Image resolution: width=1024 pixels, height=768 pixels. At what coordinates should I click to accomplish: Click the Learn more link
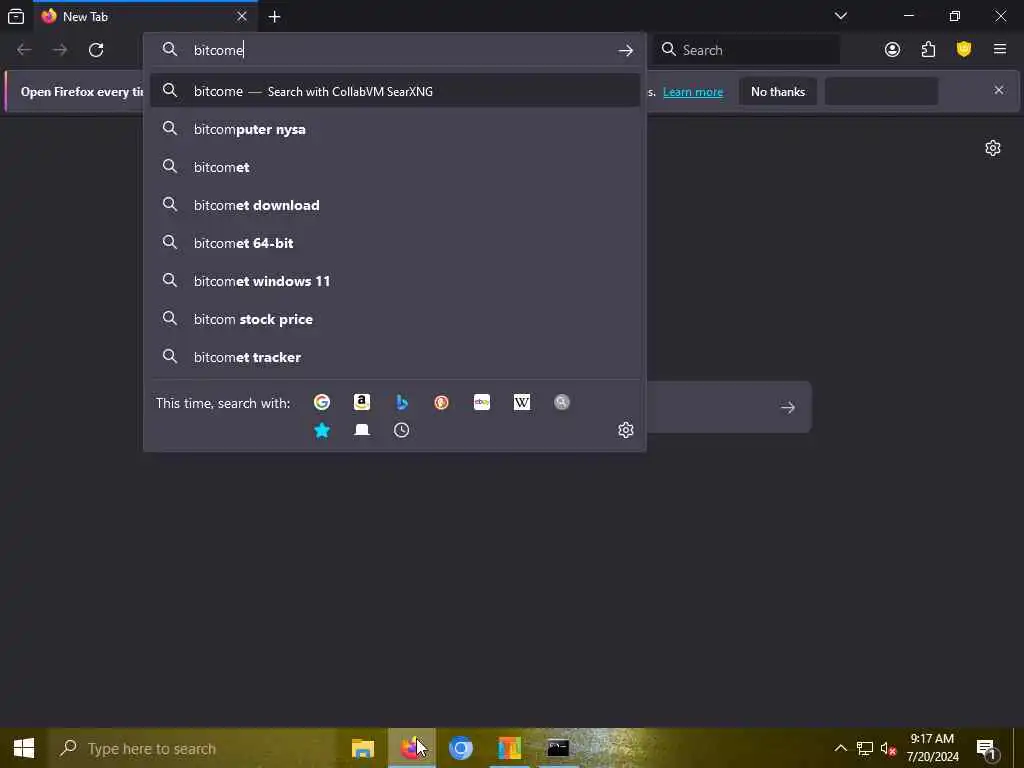coord(693,92)
